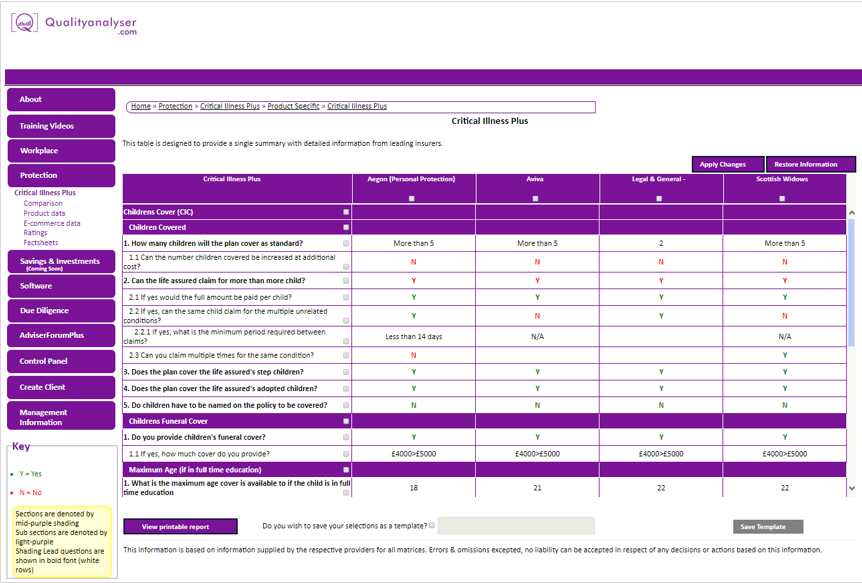Screen dimensions: 862x583
Task: Click the Protection breadcrumb link
Action: pyautogui.click(x=175, y=106)
